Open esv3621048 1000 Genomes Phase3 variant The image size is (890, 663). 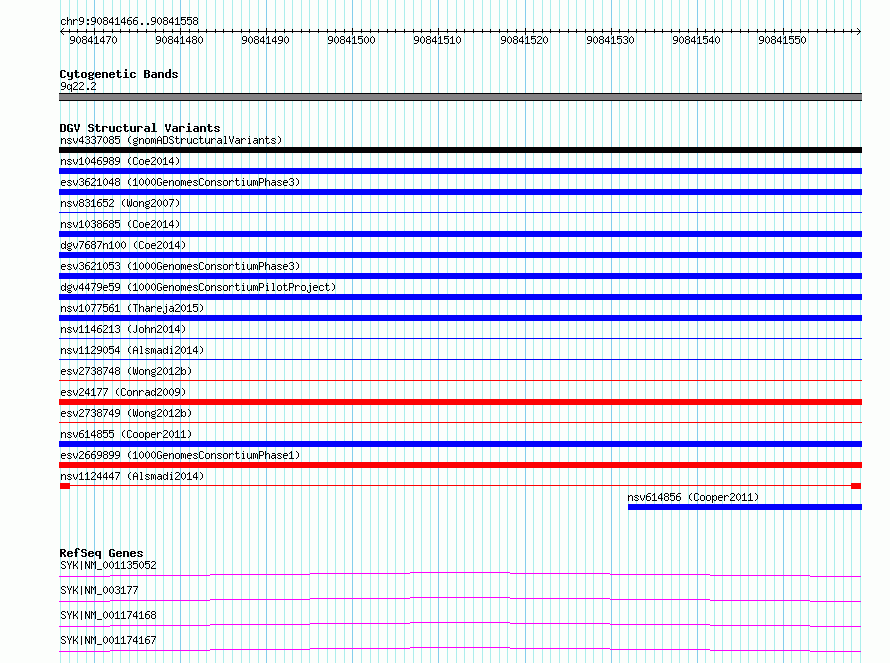(x=180, y=182)
